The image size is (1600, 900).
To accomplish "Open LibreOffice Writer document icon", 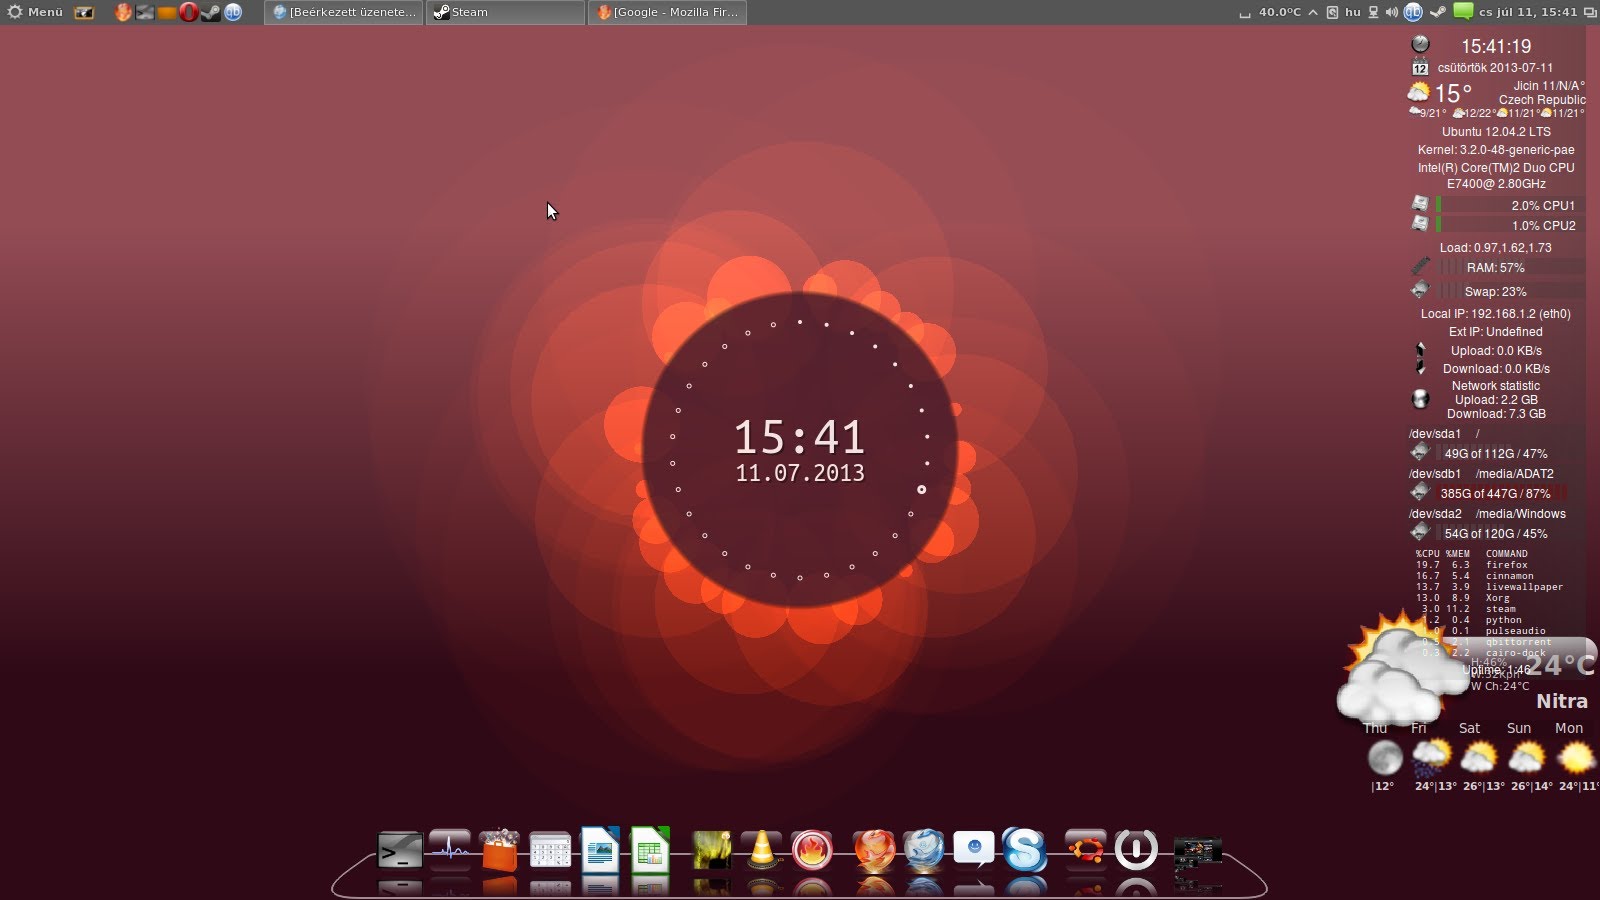I will coord(600,852).
